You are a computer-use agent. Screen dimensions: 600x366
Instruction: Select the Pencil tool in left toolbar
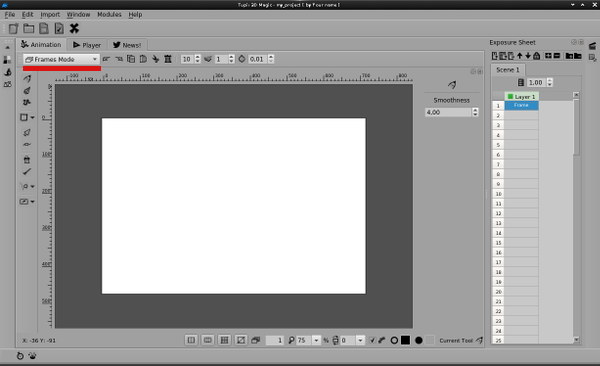[27, 79]
